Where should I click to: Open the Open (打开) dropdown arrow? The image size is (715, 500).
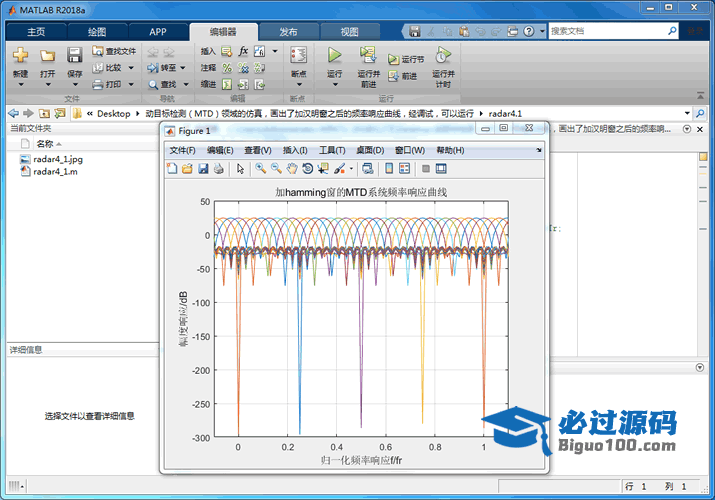pos(47,85)
